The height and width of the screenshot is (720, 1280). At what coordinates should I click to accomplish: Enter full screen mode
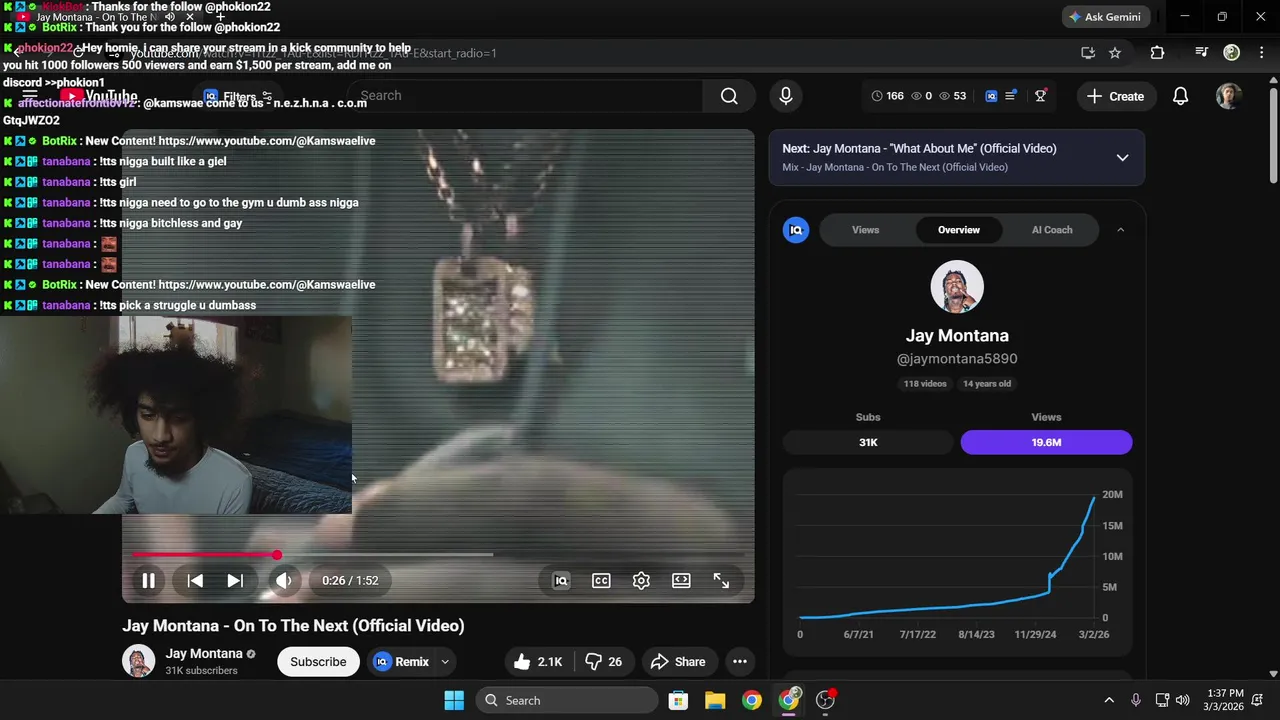tap(721, 581)
